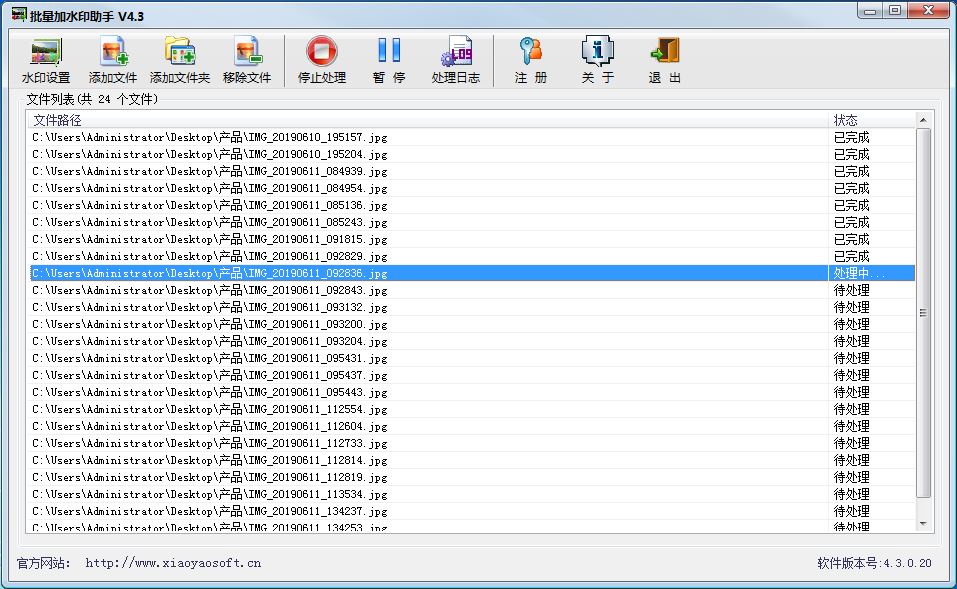The width and height of the screenshot is (957, 589).
Task: Click the scrollbar down arrow
Action: point(923,523)
